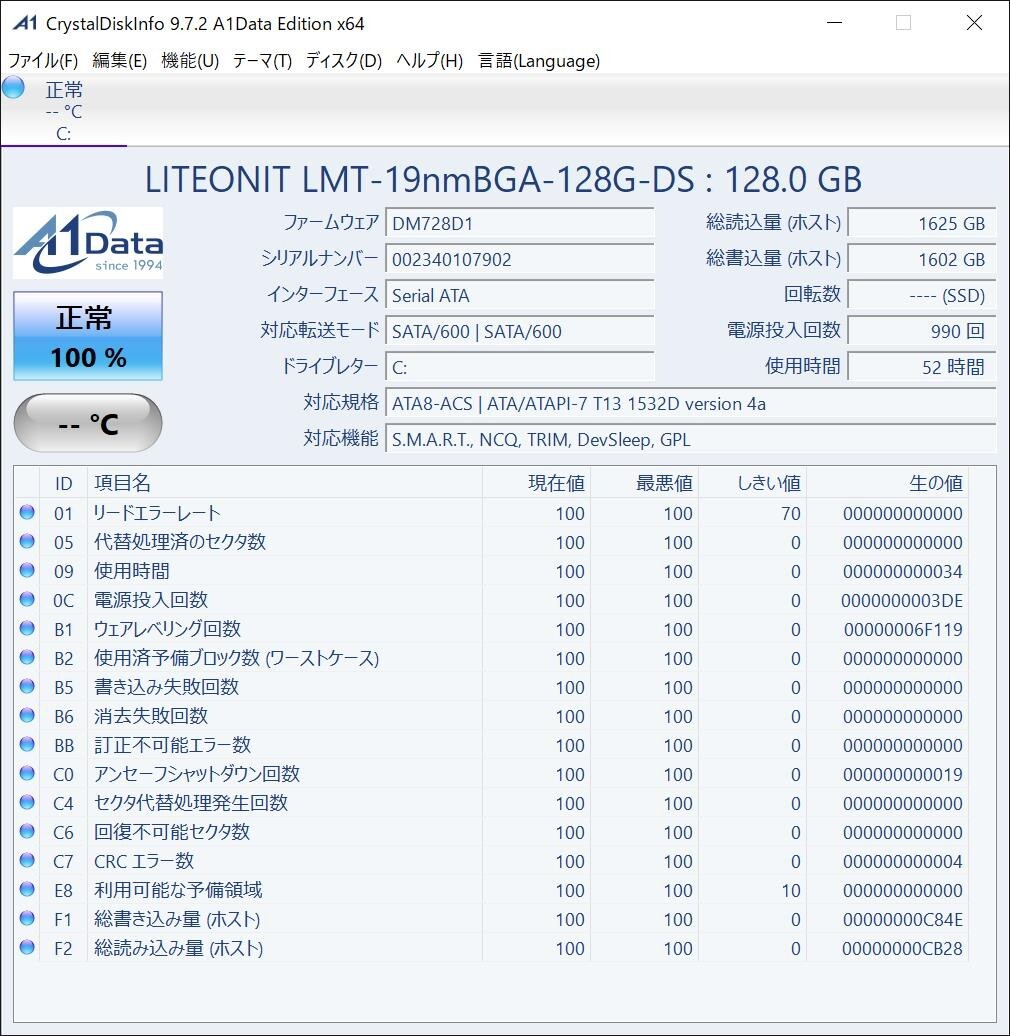Image resolution: width=1010 pixels, height=1036 pixels.
Task: Click status orb of row BB 訂正不可能エラー数
Action: pos(27,745)
